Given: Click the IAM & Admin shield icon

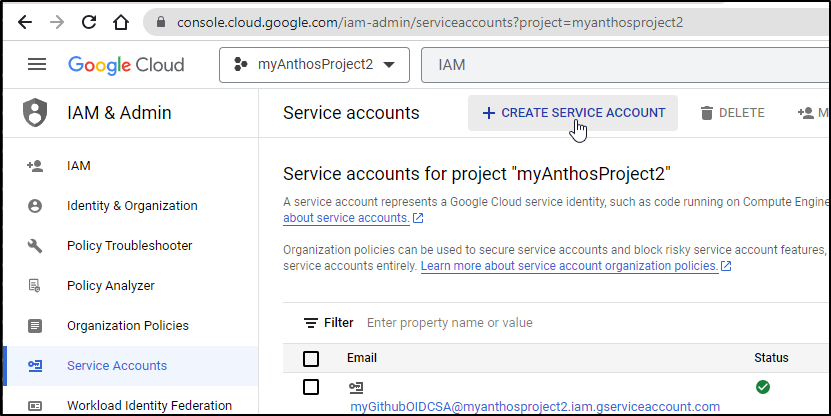Looking at the screenshot, I should pyautogui.click(x=35, y=113).
